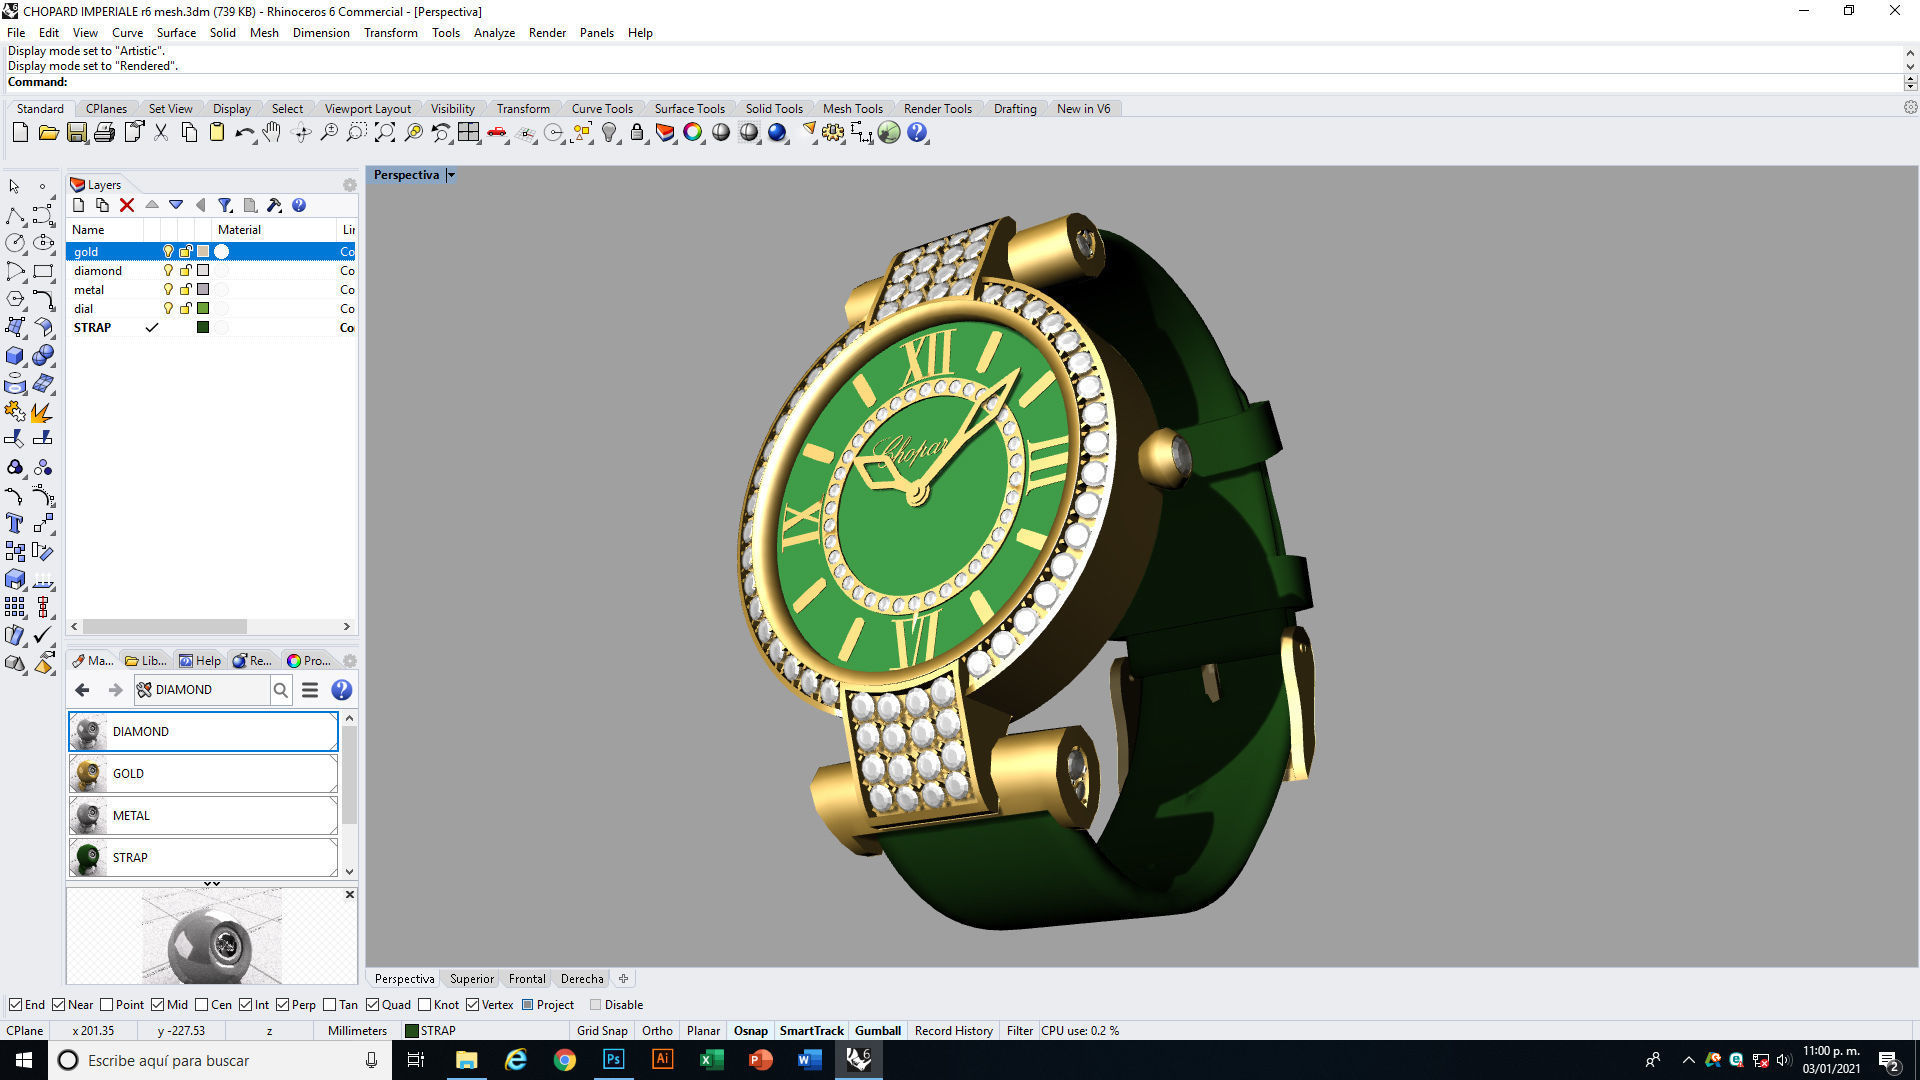Screen dimensions: 1920x1080
Task: Click the Filter status bar button
Action: pyautogui.click(x=1019, y=1031)
